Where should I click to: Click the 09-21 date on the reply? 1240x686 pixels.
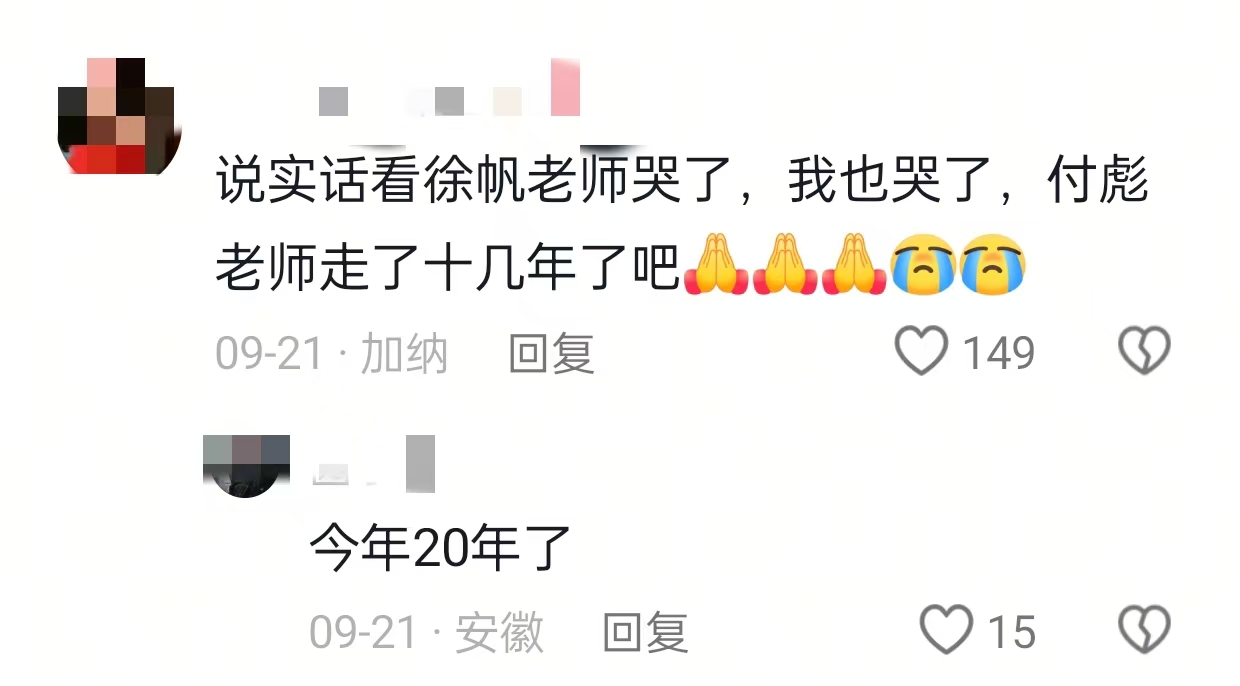point(363,632)
